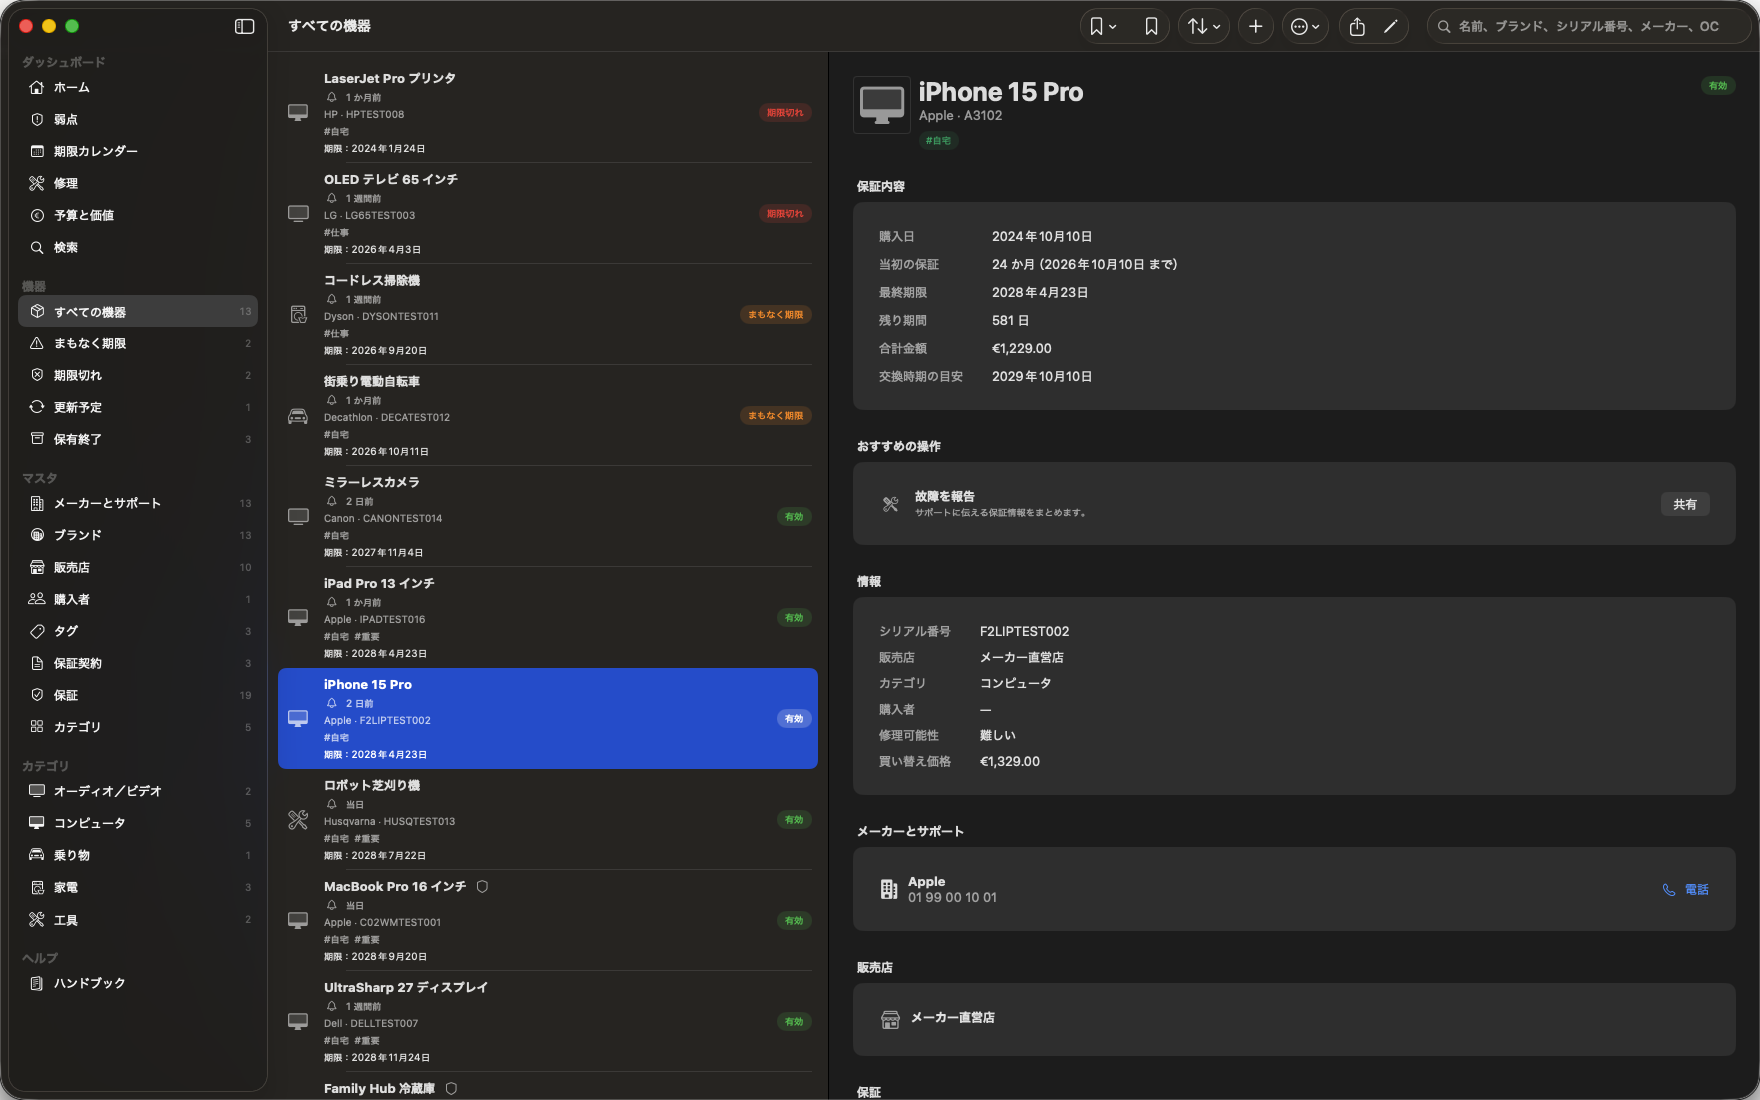
Task: Open the bookmark filter dropdown in toolbar
Action: point(1103,27)
